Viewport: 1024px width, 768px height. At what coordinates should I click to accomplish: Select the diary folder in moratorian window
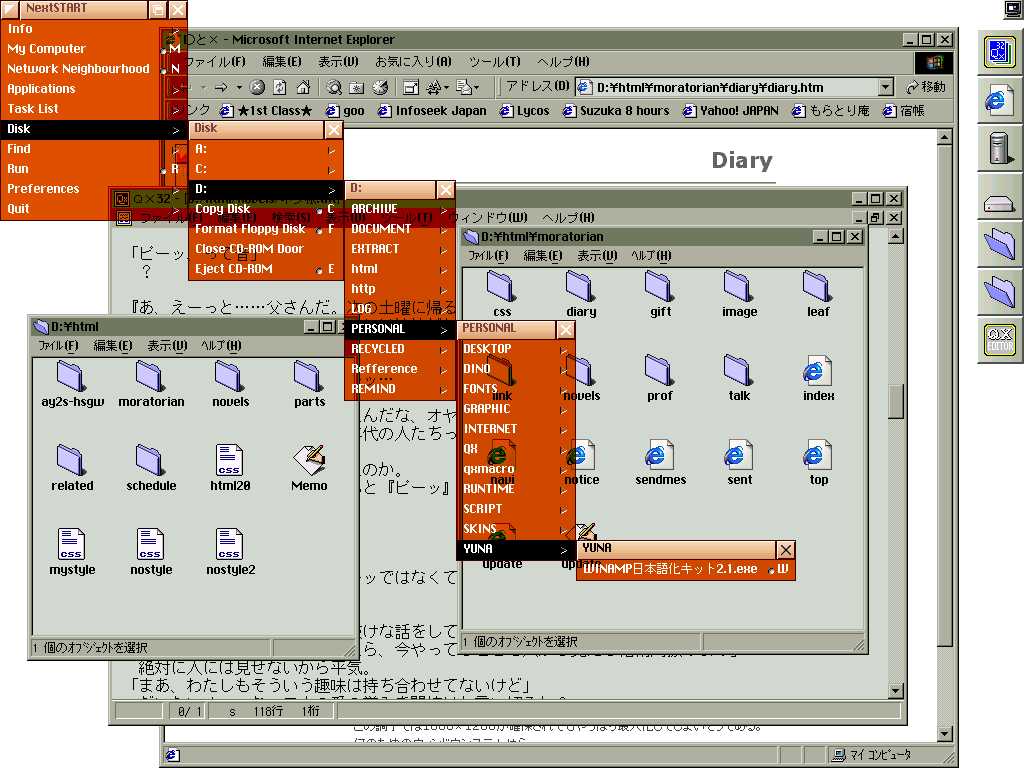click(581, 295)
